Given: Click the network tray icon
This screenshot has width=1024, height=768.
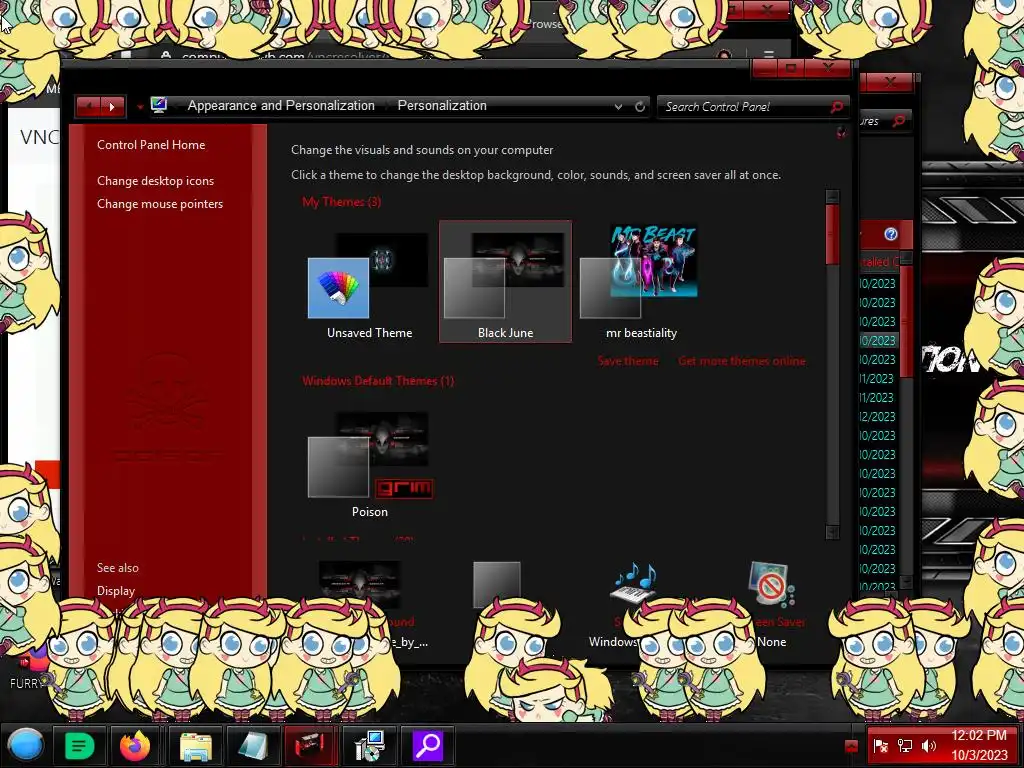Looking at the screenshot, I should [905, 746].
